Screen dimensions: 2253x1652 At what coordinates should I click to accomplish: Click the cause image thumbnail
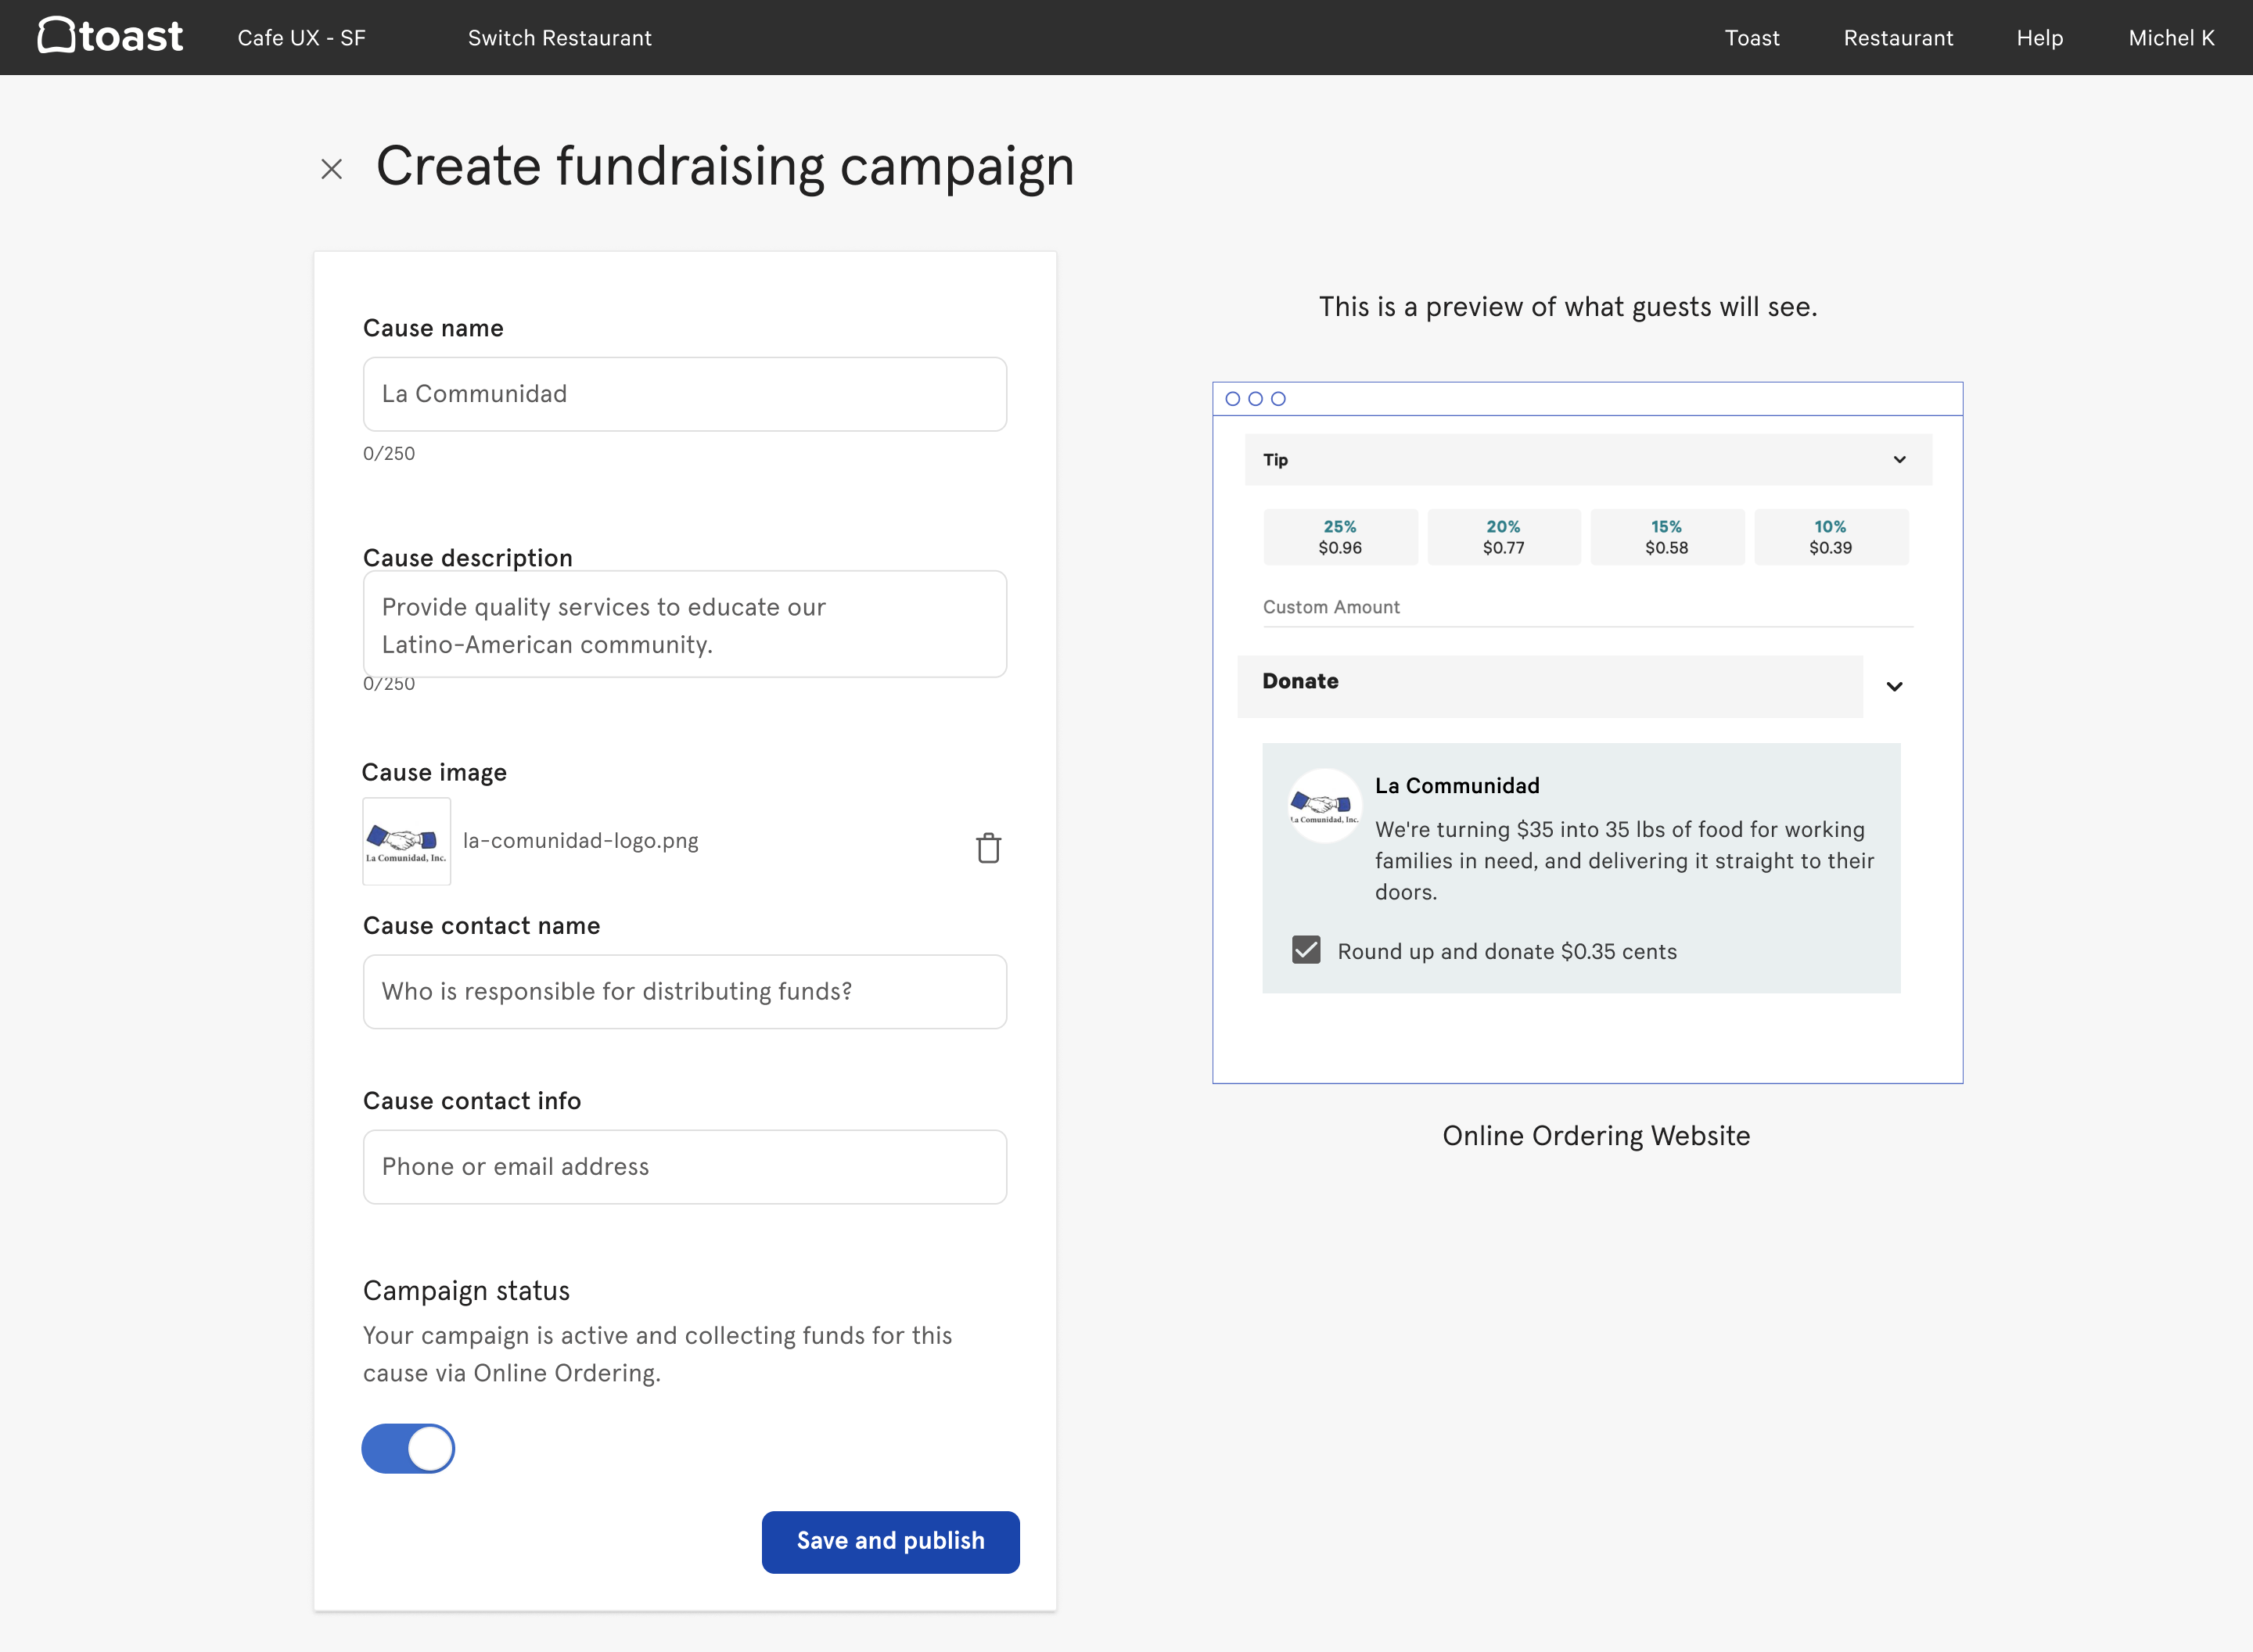pyautogui.click(x=406, y=841)
